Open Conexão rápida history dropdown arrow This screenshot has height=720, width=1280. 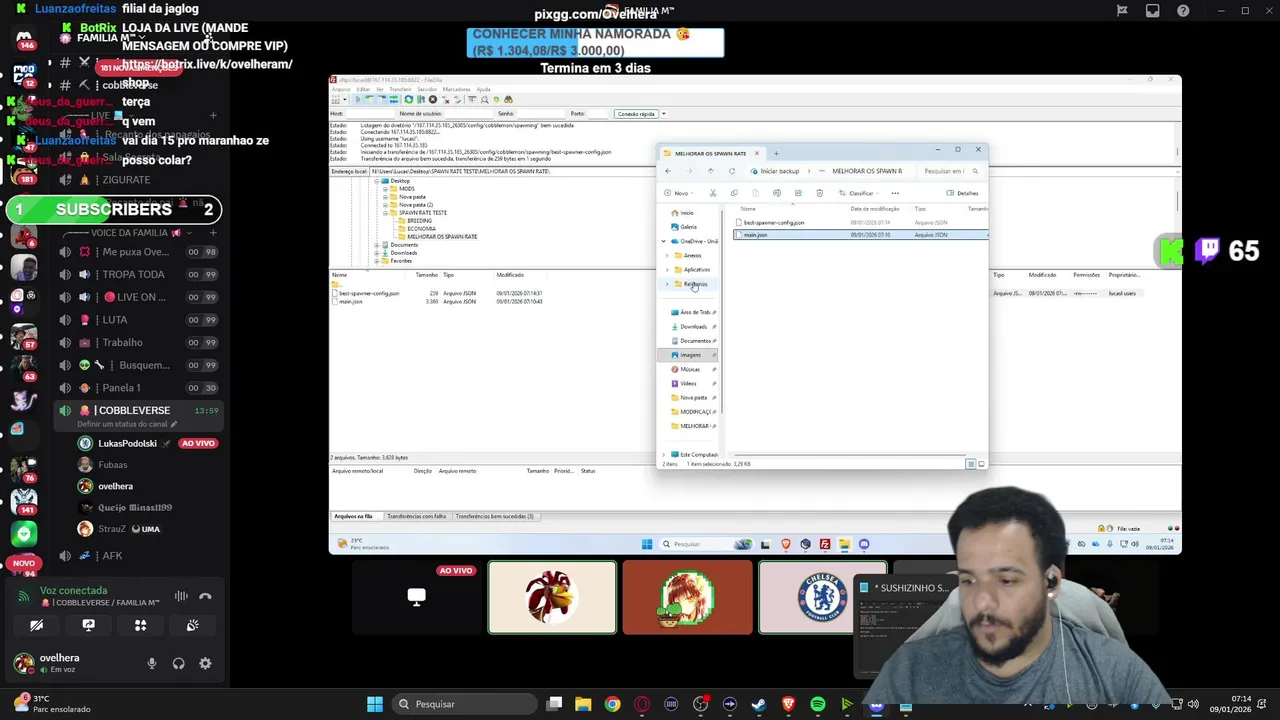[x=663, y=114]
